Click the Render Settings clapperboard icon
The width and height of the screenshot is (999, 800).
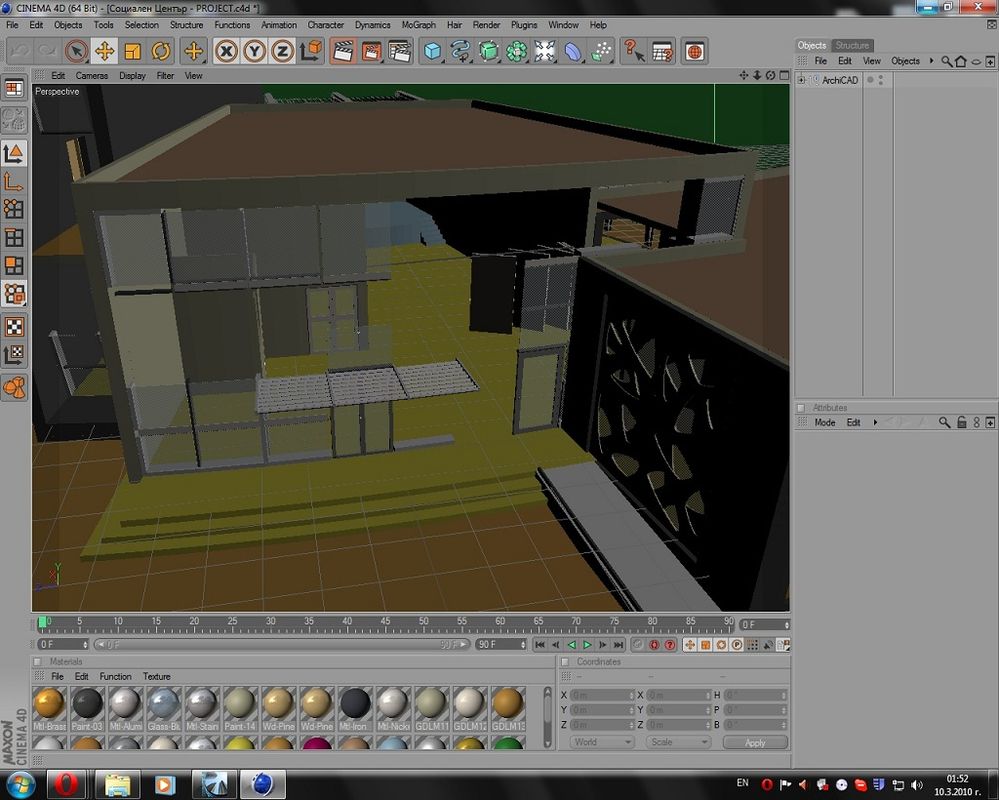399,50
